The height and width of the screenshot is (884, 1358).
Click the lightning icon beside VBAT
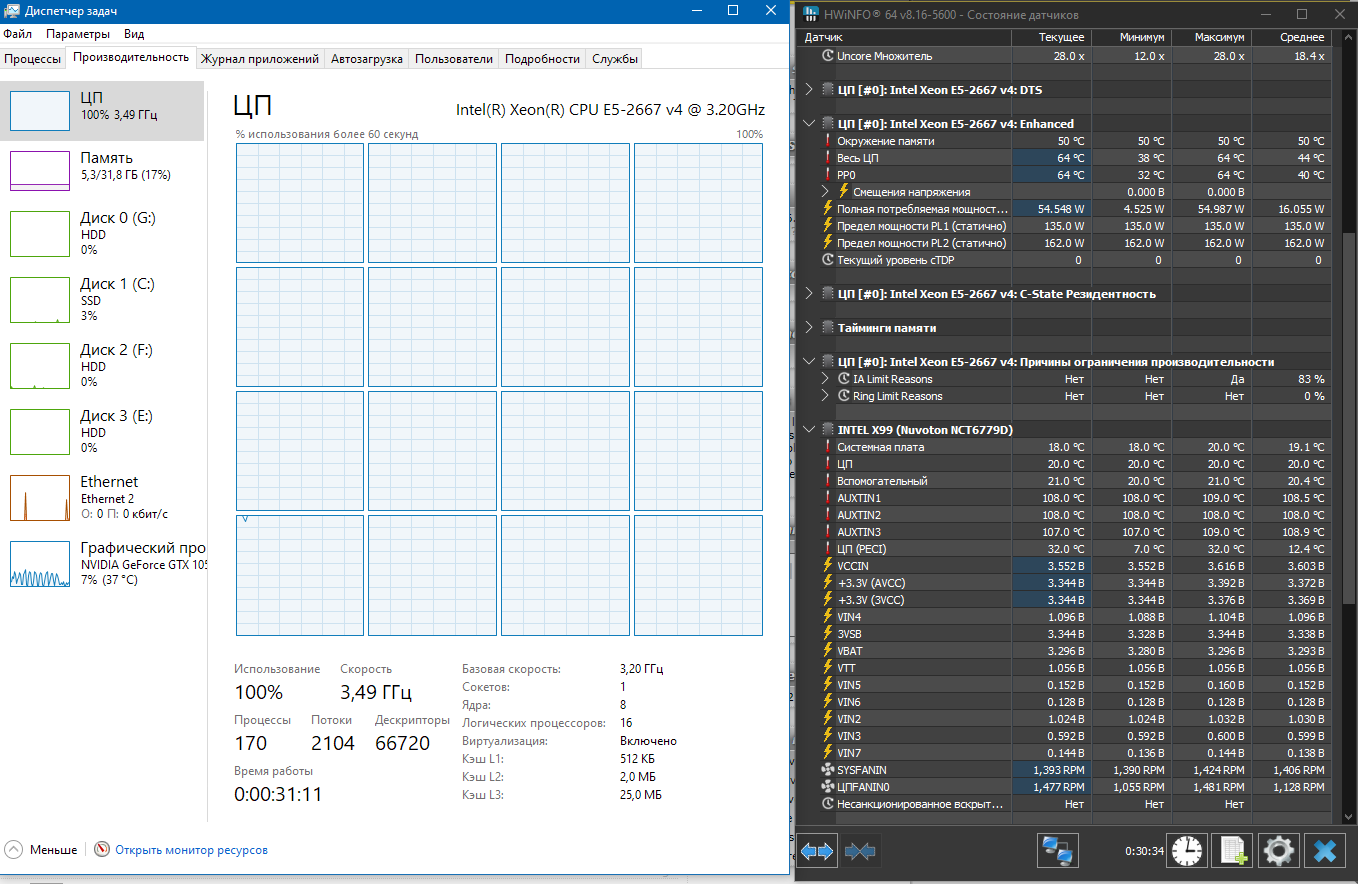coord(827,651)
